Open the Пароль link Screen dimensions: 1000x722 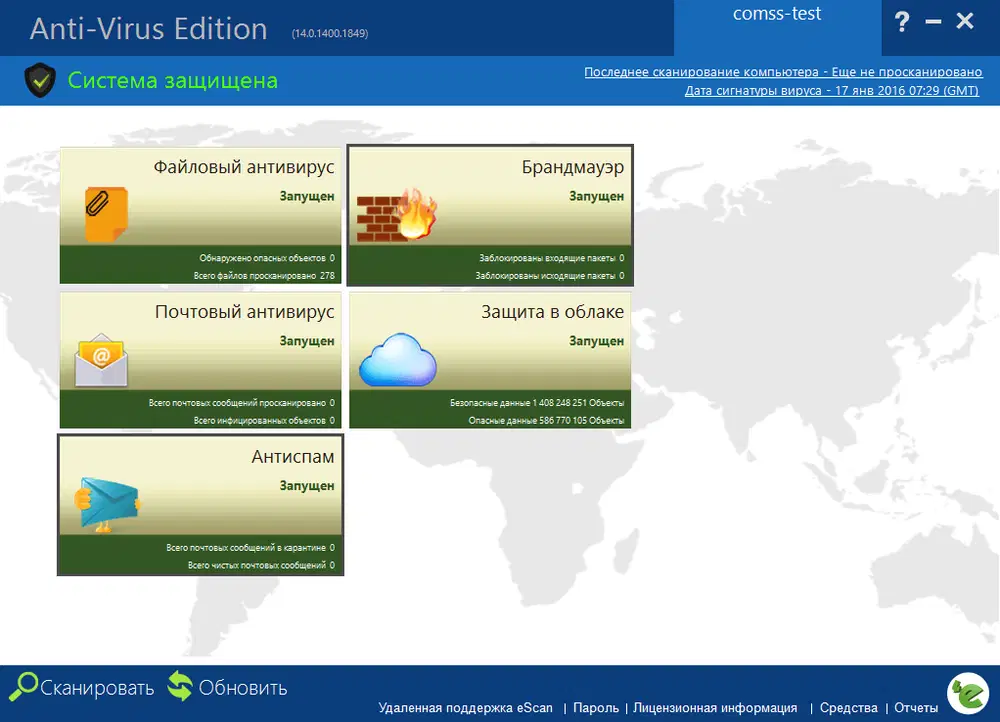[x=596, y=707]
